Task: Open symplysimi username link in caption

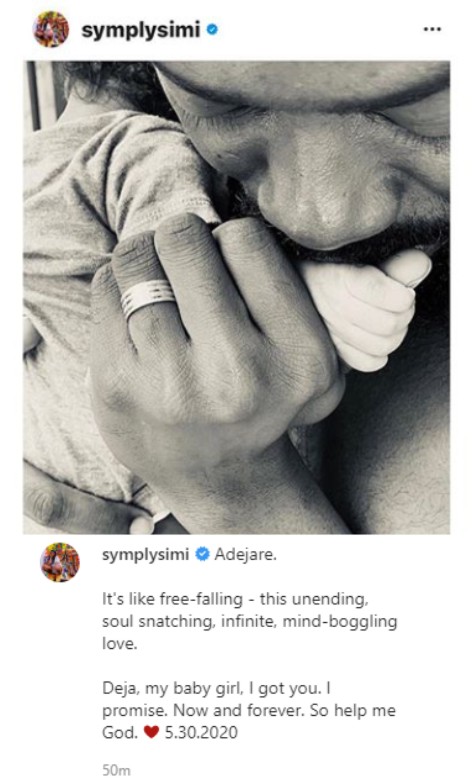Action: [145, 555]
